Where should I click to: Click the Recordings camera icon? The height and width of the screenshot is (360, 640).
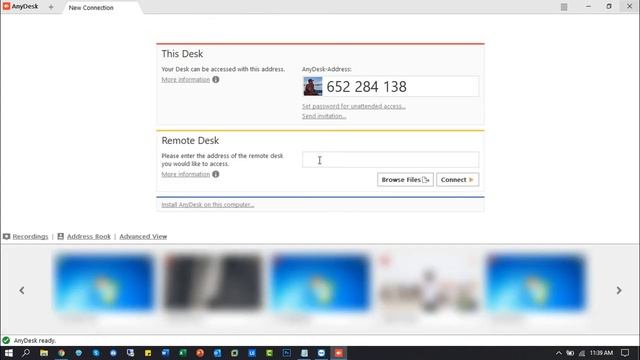[7, 237]
